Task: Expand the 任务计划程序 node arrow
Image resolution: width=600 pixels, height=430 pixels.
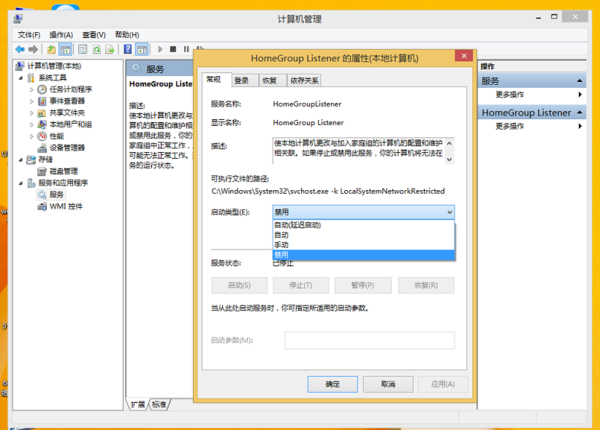Action: (32, 90)
